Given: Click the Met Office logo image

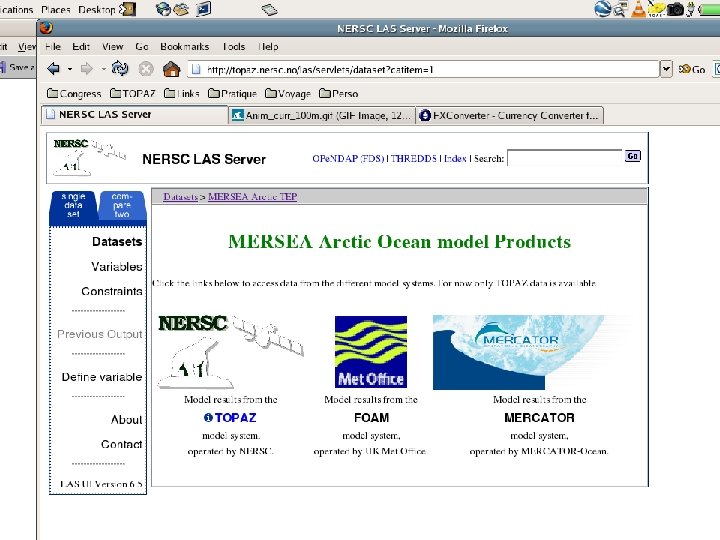Looking at the screenshot, I should point(371,352).
